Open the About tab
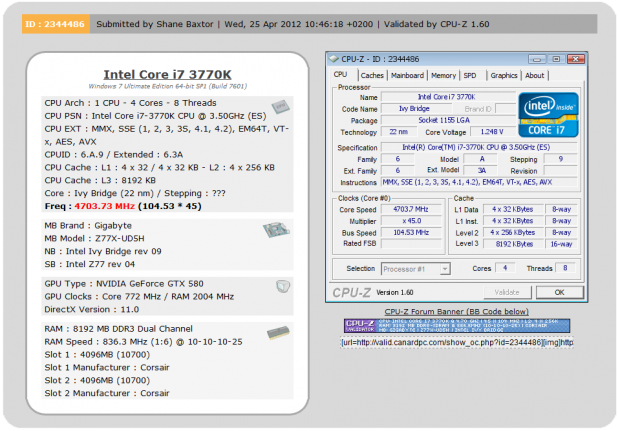Viewport: 620px width, 431px height. [535, 76]
